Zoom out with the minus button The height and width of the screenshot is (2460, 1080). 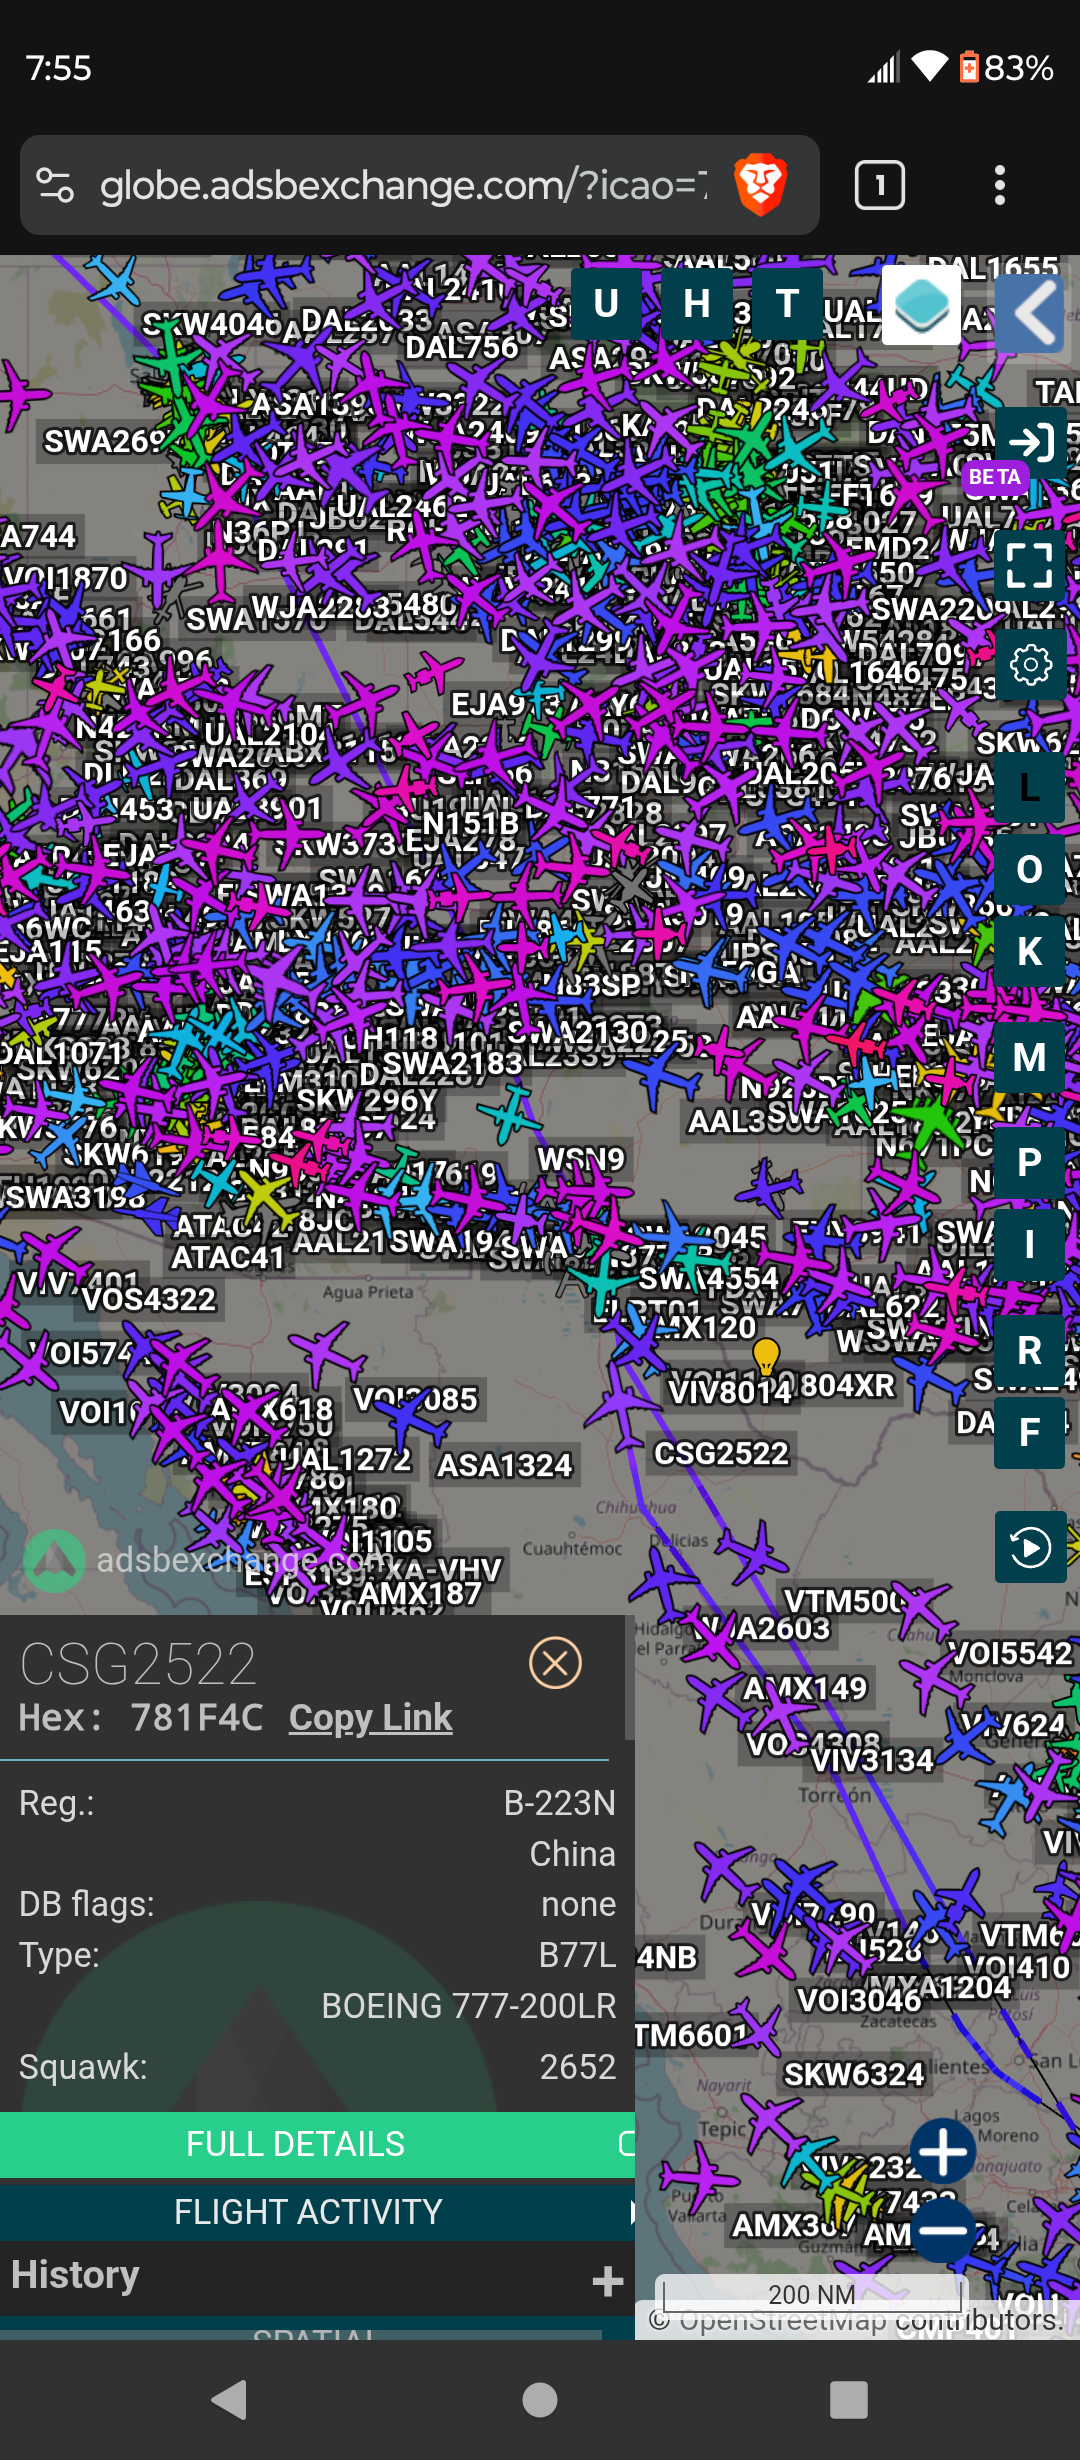tap(943, 2230)
